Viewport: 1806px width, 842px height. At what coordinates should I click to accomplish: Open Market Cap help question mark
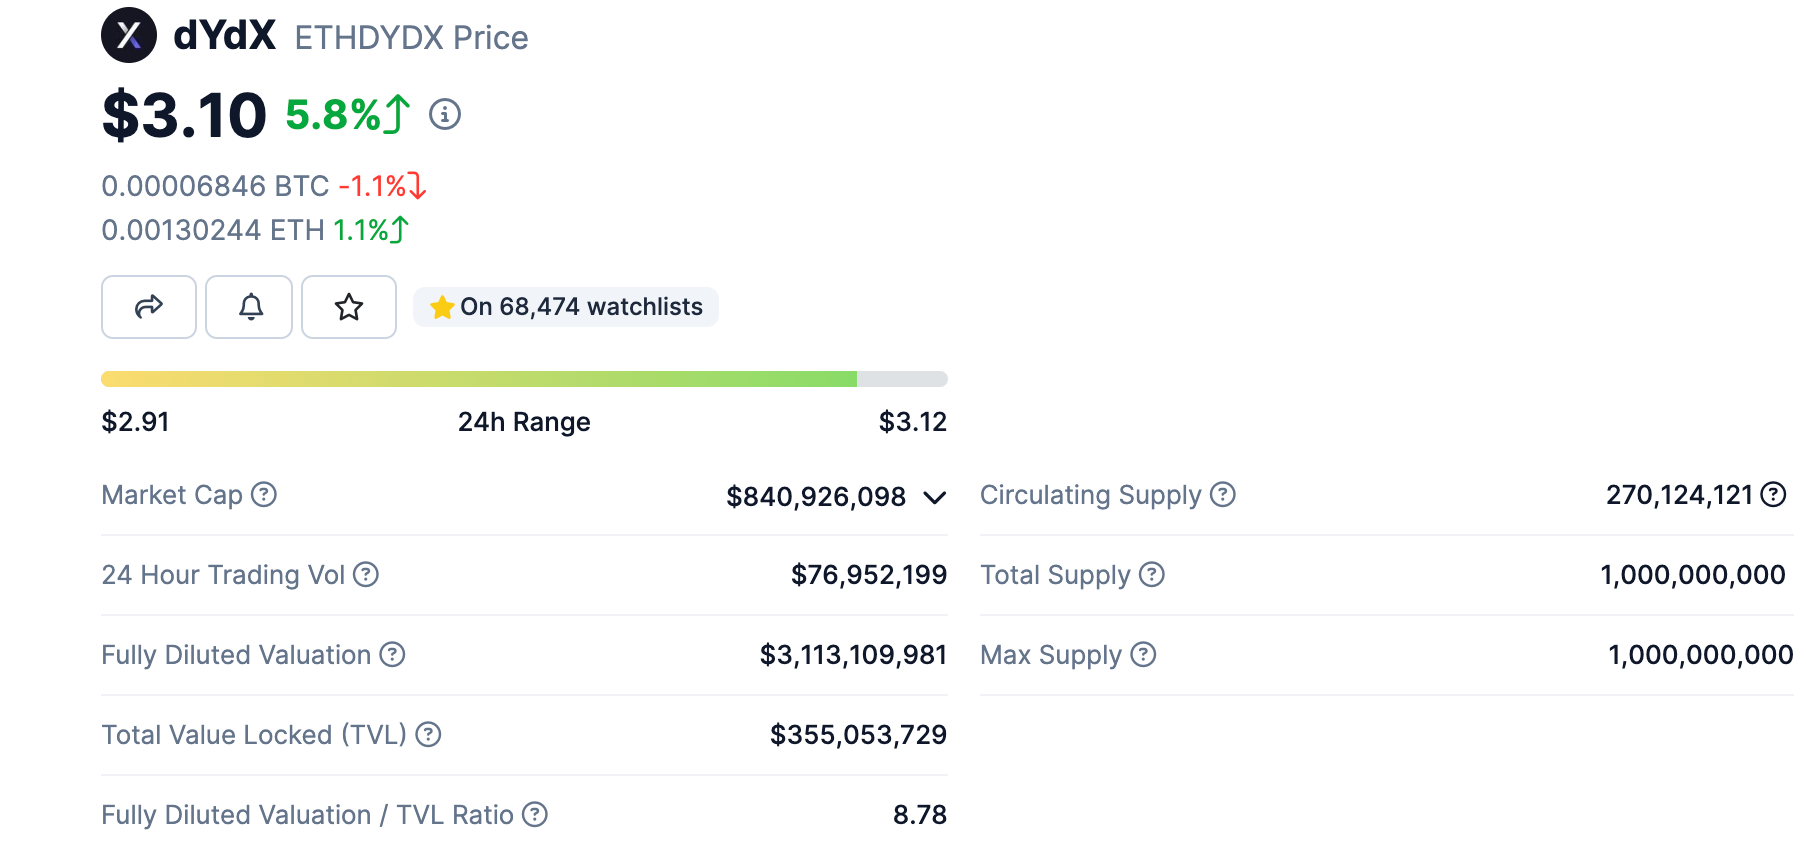coord(264,494)
